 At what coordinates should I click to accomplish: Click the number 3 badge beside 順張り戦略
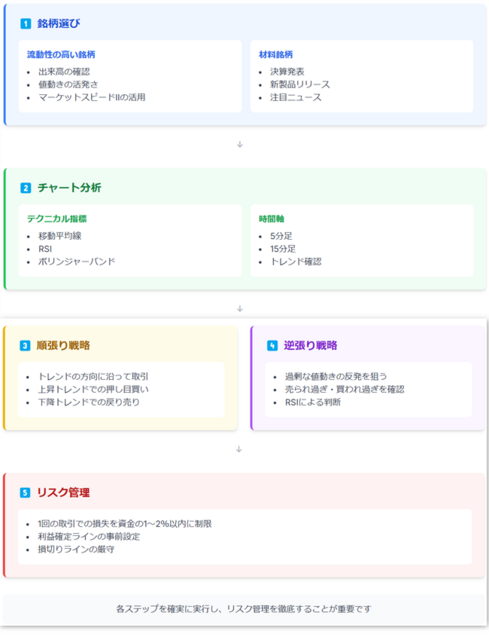pyautogui.click(x=25, y=346)
